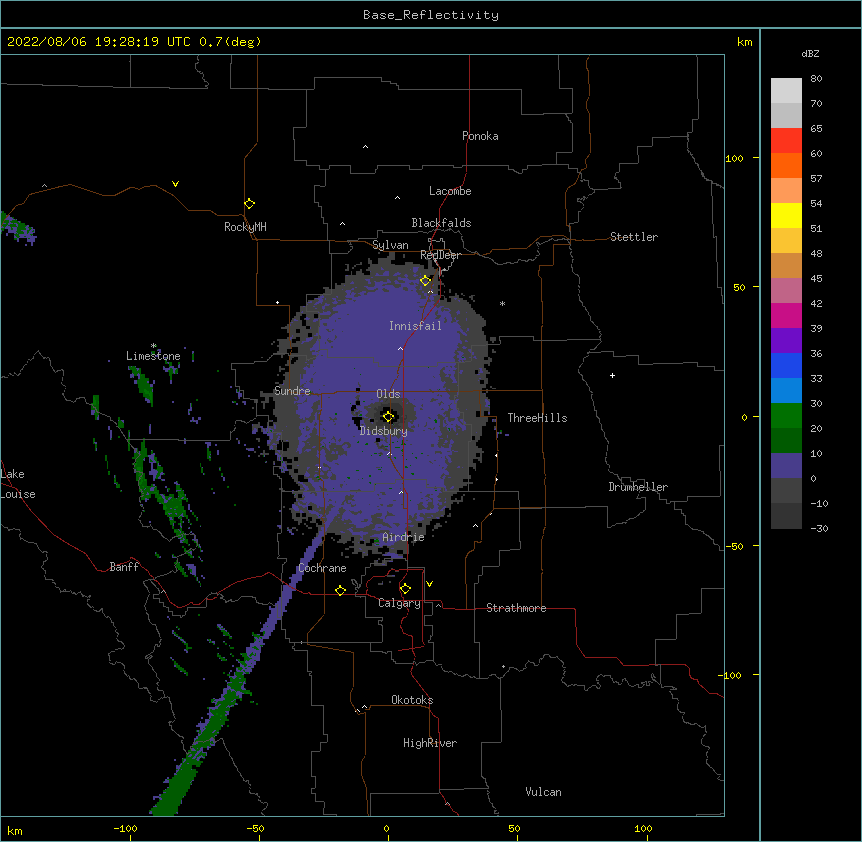Click the Base_Reflectivity title

point(431,15)
